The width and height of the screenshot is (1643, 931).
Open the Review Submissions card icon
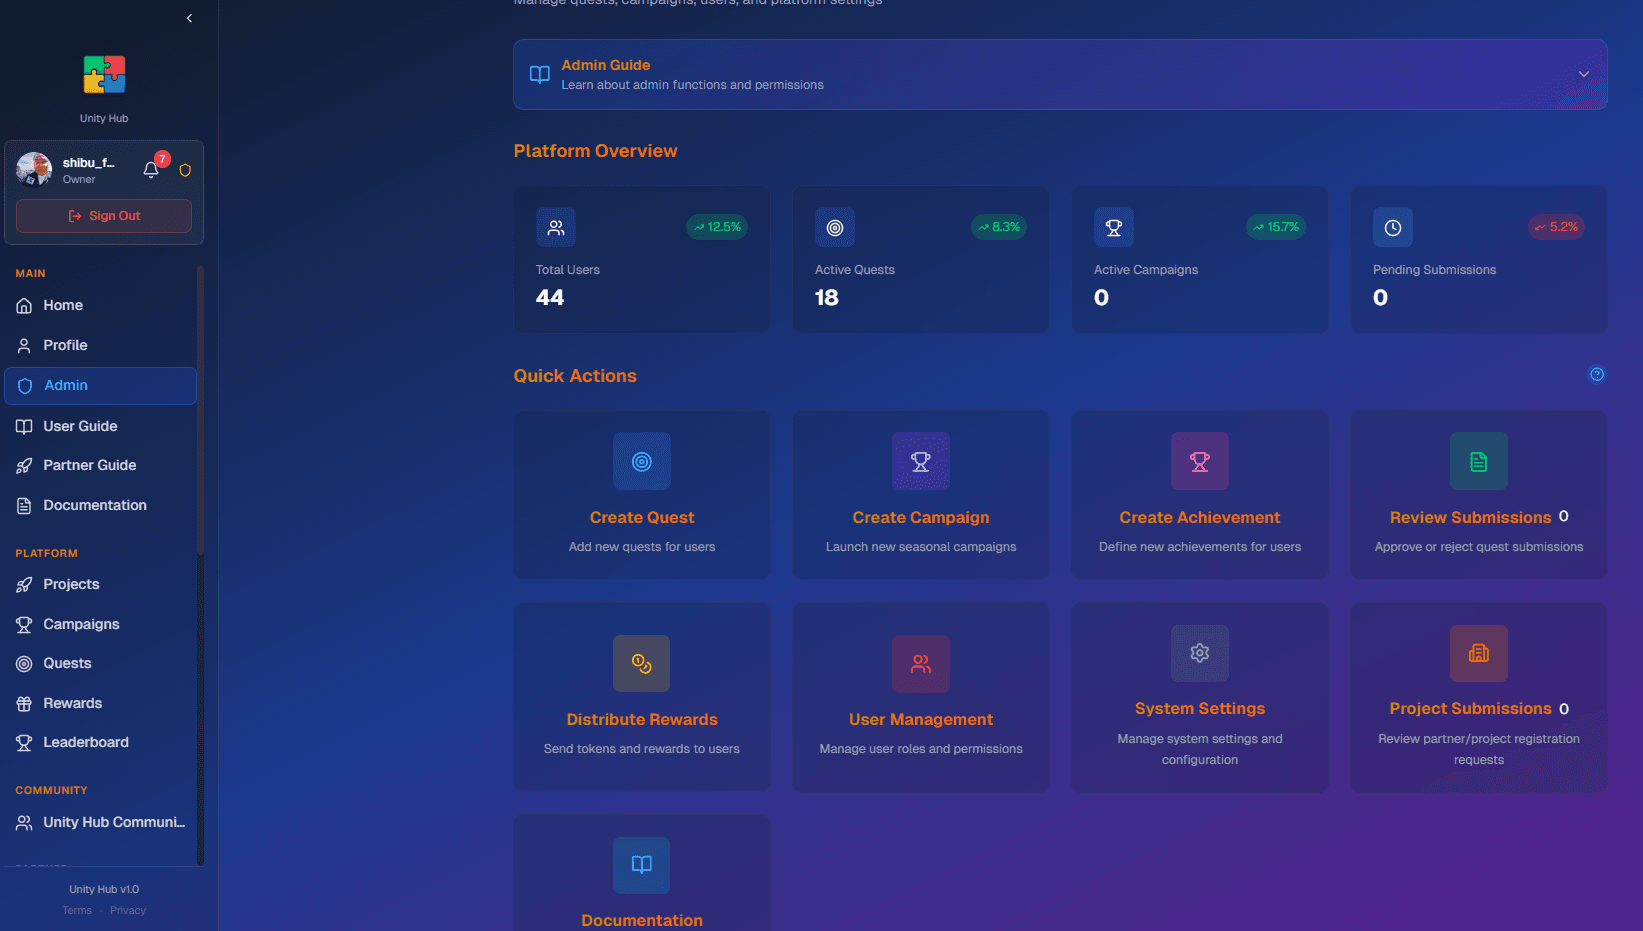coord(1479,461)
